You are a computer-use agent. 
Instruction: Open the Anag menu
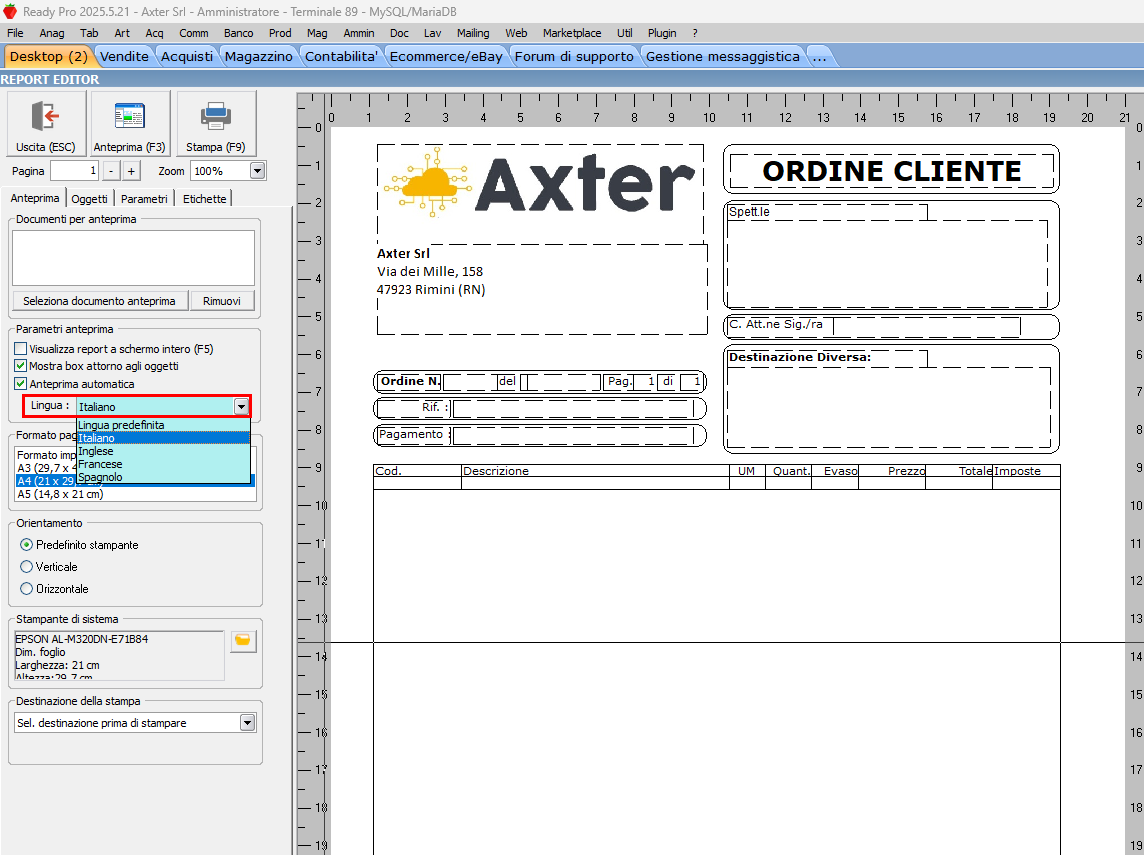[52, 33]
